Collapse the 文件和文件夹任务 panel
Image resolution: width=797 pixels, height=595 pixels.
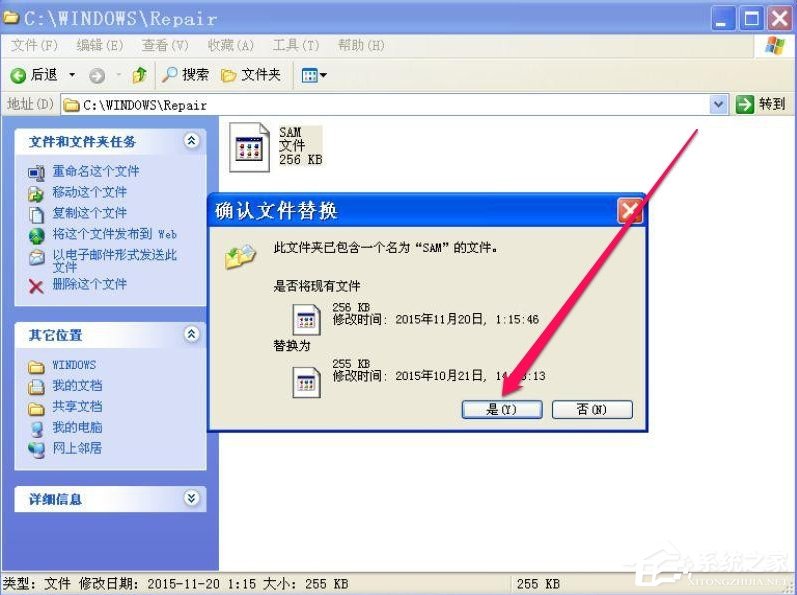[192, 141]
